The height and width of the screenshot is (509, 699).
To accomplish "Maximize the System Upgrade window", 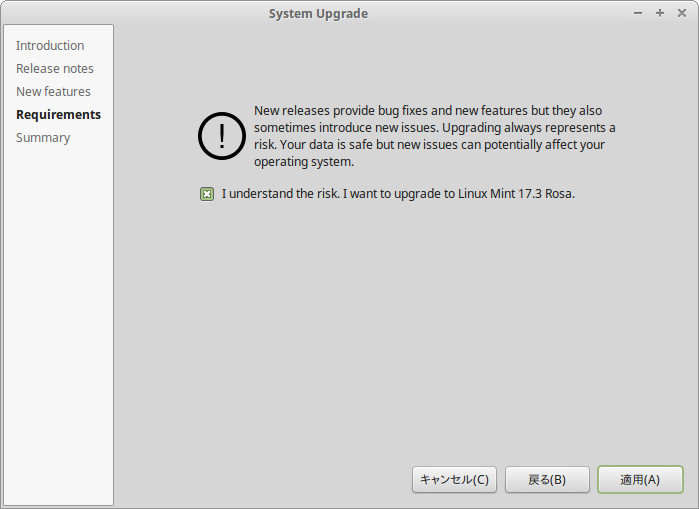I will click(x=660, y=13).
